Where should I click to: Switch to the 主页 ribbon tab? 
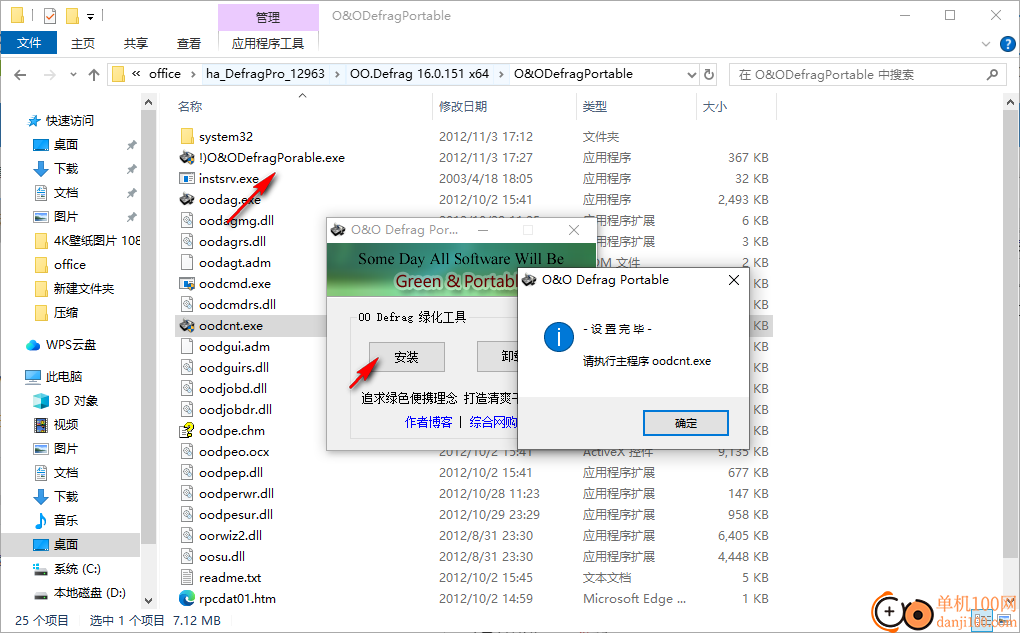pos(83,43)
